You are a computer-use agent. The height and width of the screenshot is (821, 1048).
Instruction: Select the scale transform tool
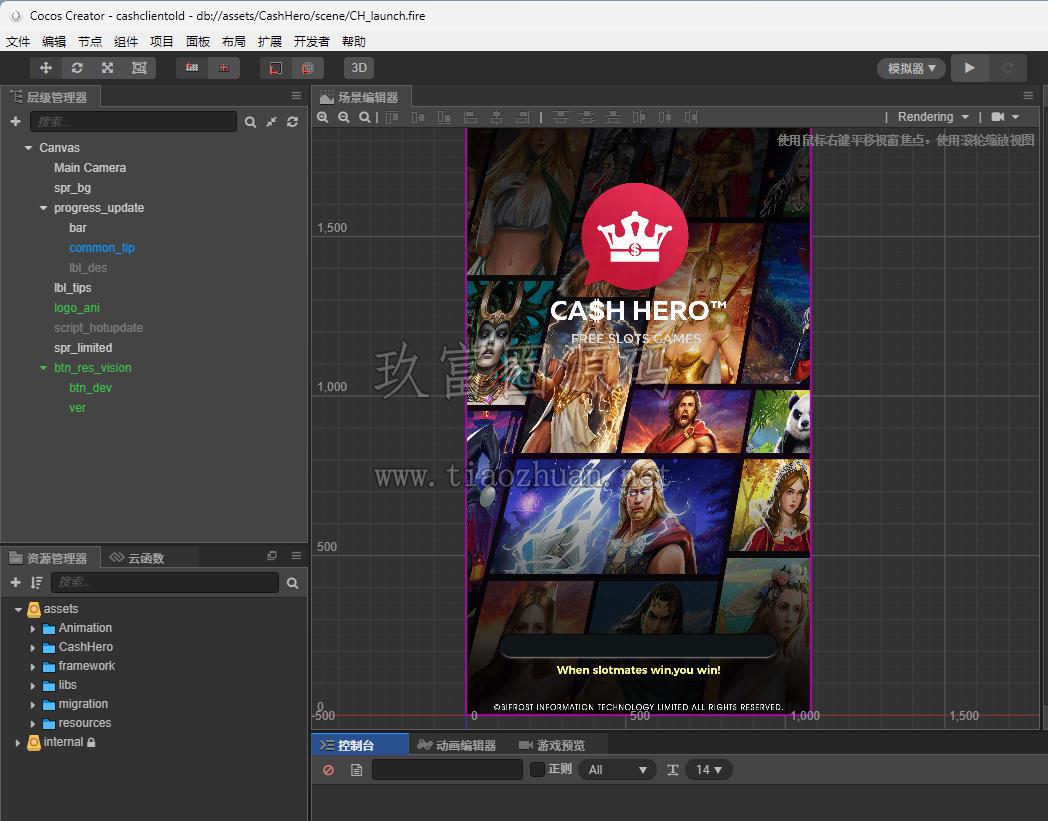pos(108,68)
